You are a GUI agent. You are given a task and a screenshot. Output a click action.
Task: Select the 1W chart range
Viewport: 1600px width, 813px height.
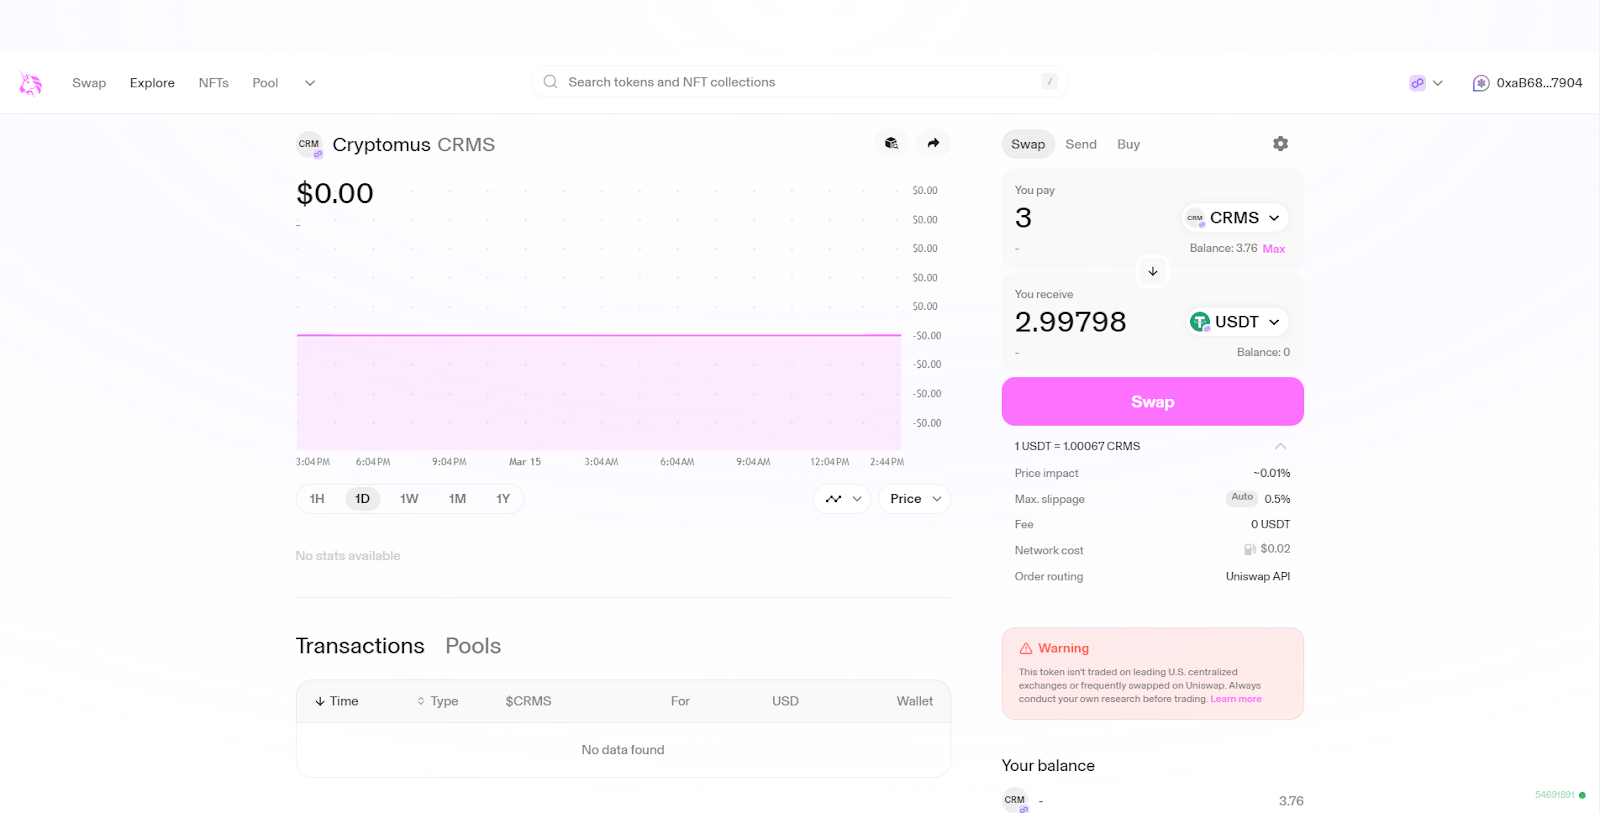(x=409, y=499)
